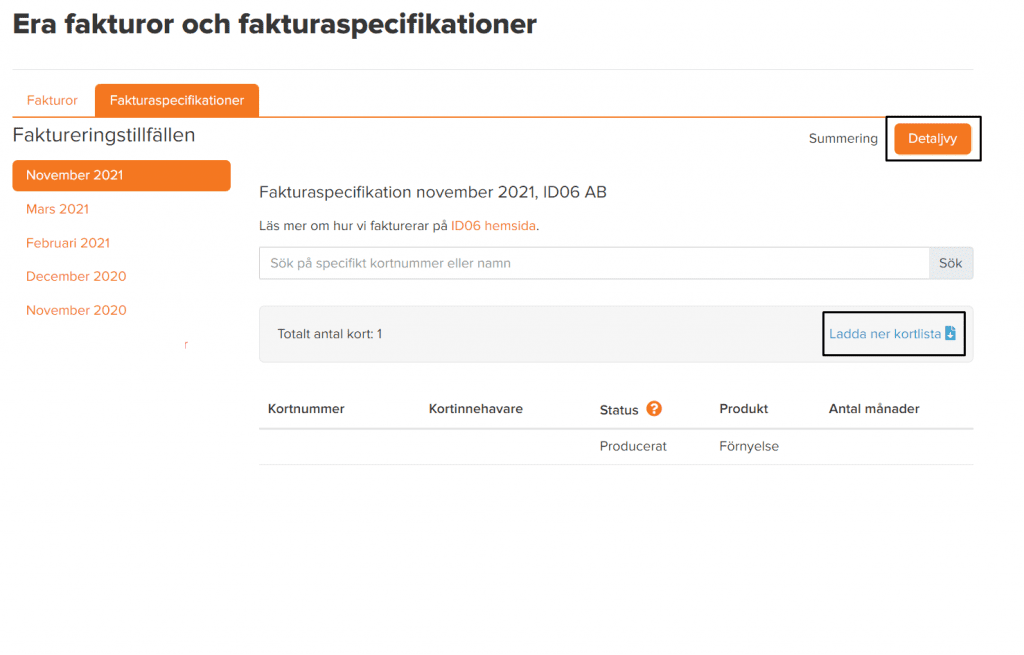Image resolution: width=1024 pixels, height=655 pixels.
Task: Switch to the Fakturor tab
Action: coord(51,100)
